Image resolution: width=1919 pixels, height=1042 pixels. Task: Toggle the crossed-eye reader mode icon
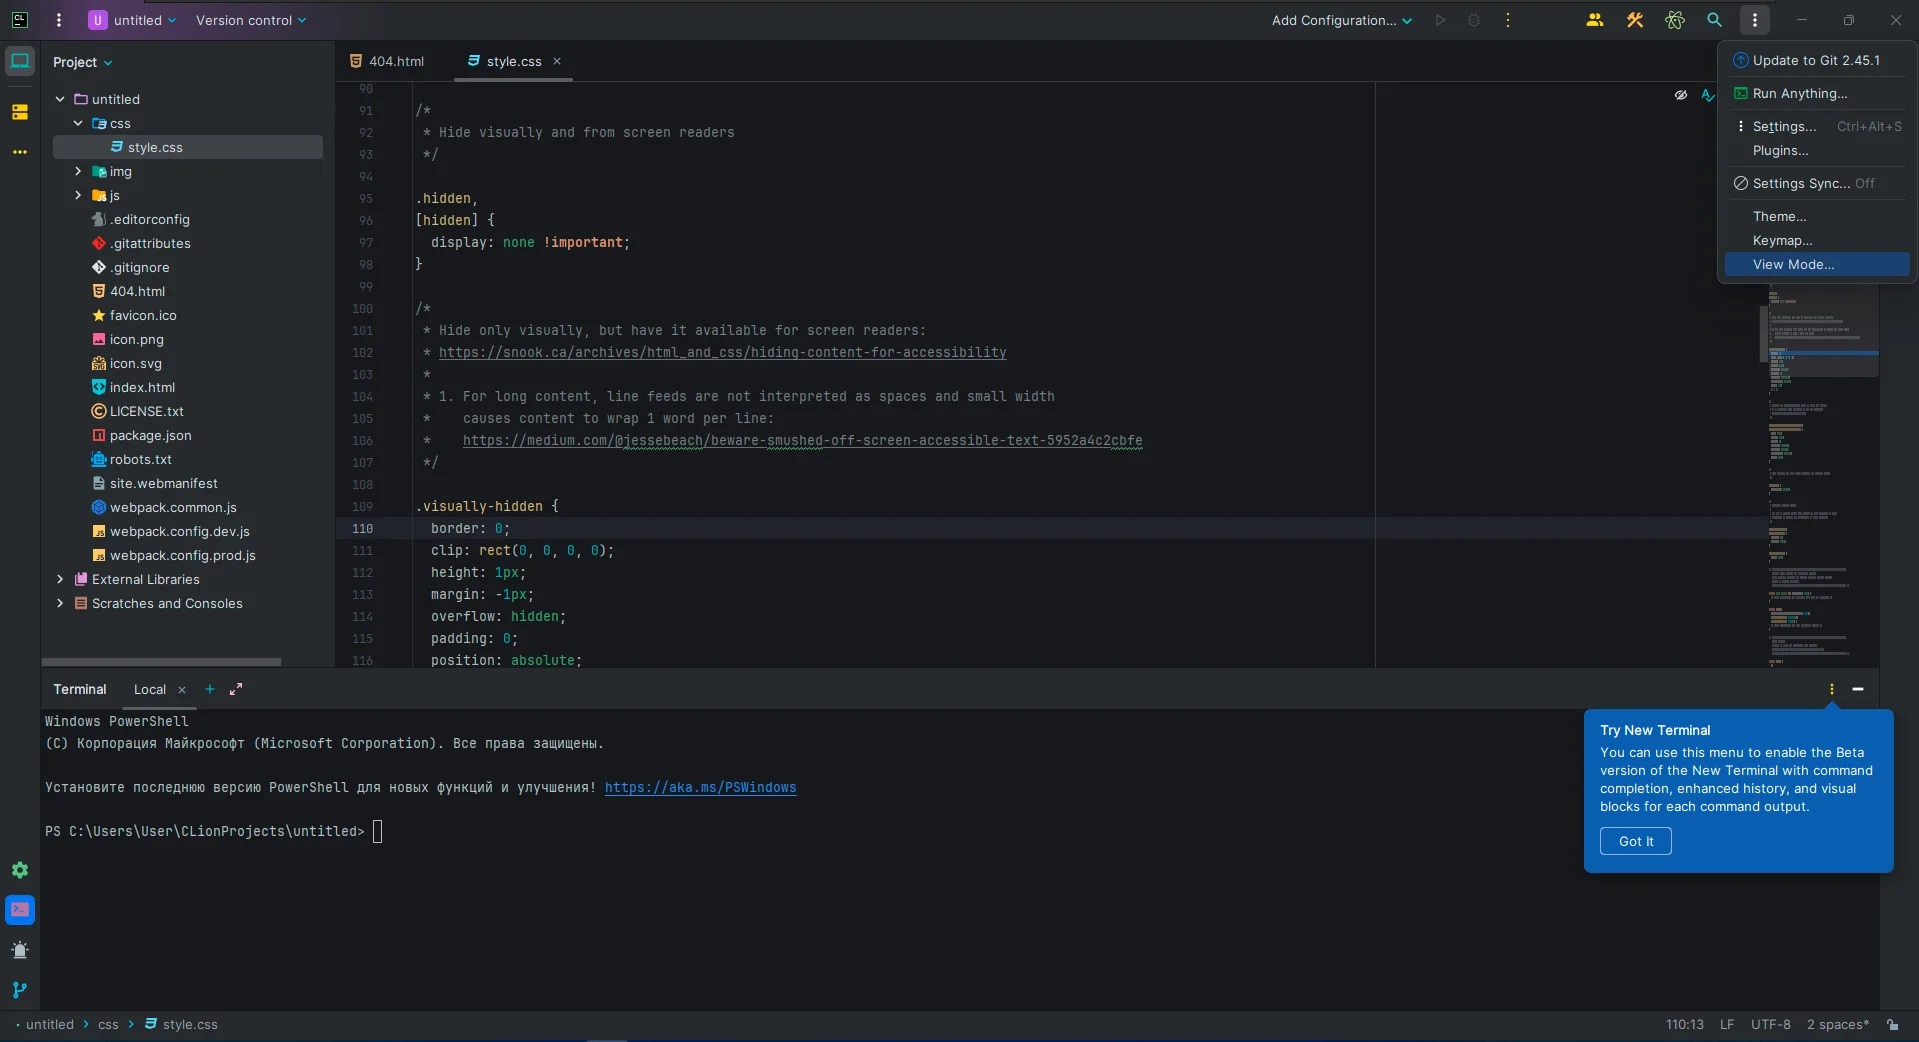(x=1681, y=95)
